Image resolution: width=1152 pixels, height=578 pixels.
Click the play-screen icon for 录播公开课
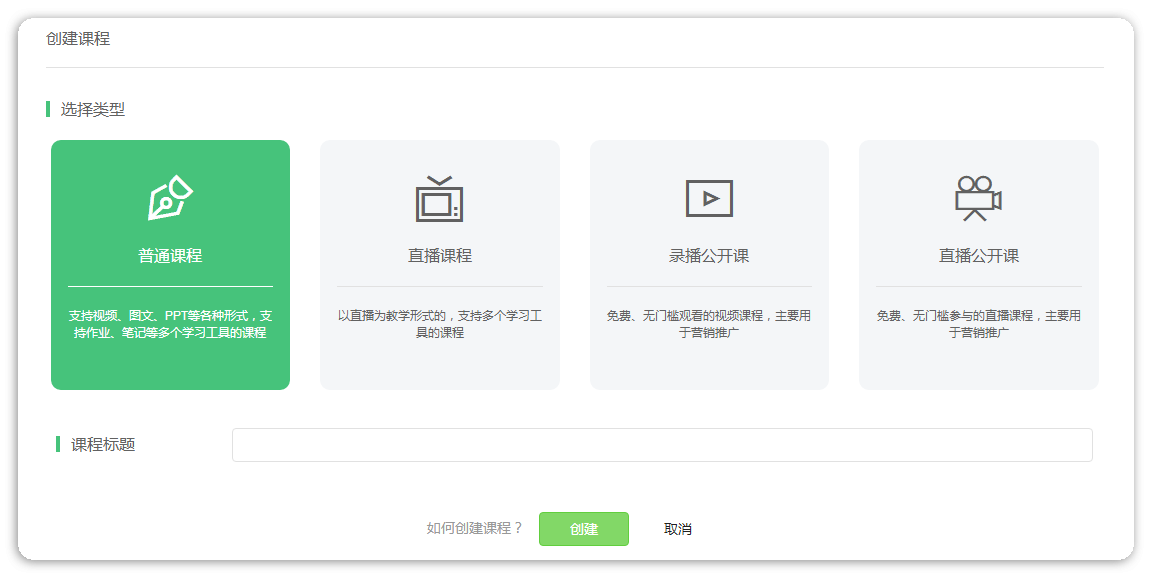(x=709, y=198)
